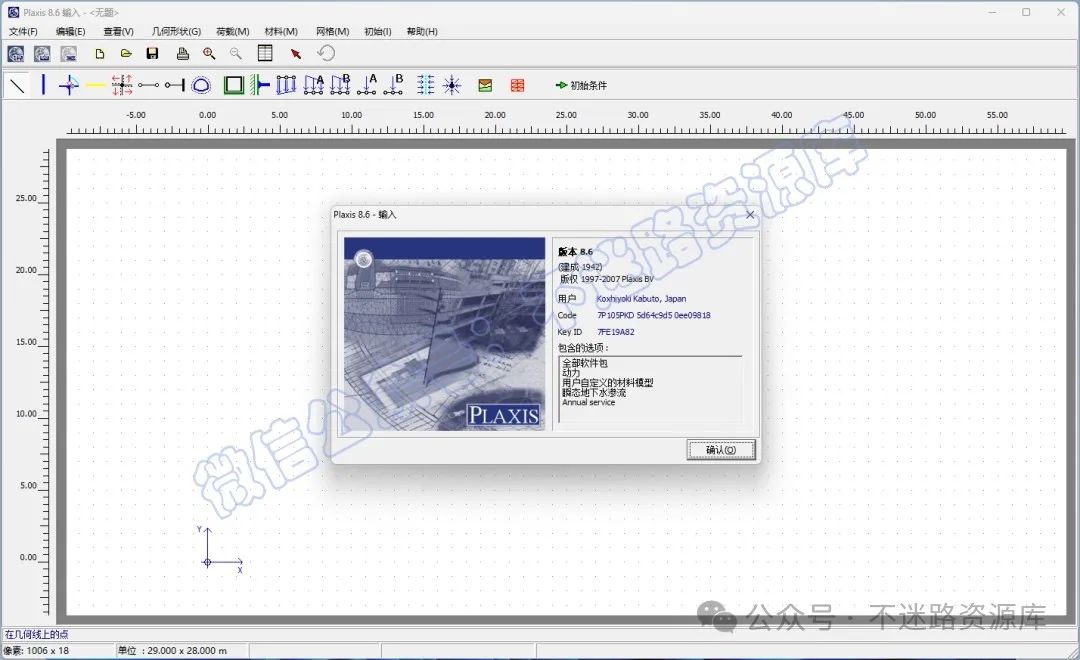Select 用户自定义的材料模型 in the list
Screen dimensions: 1080x660
click(x=608, y=382)
